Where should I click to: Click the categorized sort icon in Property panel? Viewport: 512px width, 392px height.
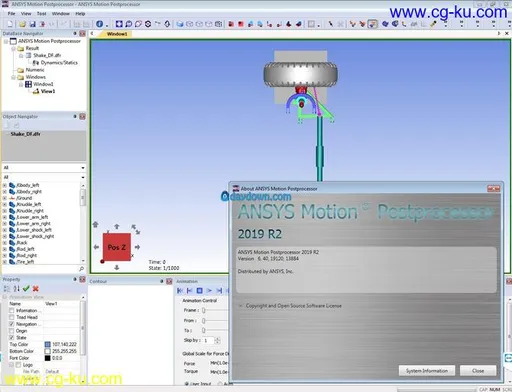(7, 289)
